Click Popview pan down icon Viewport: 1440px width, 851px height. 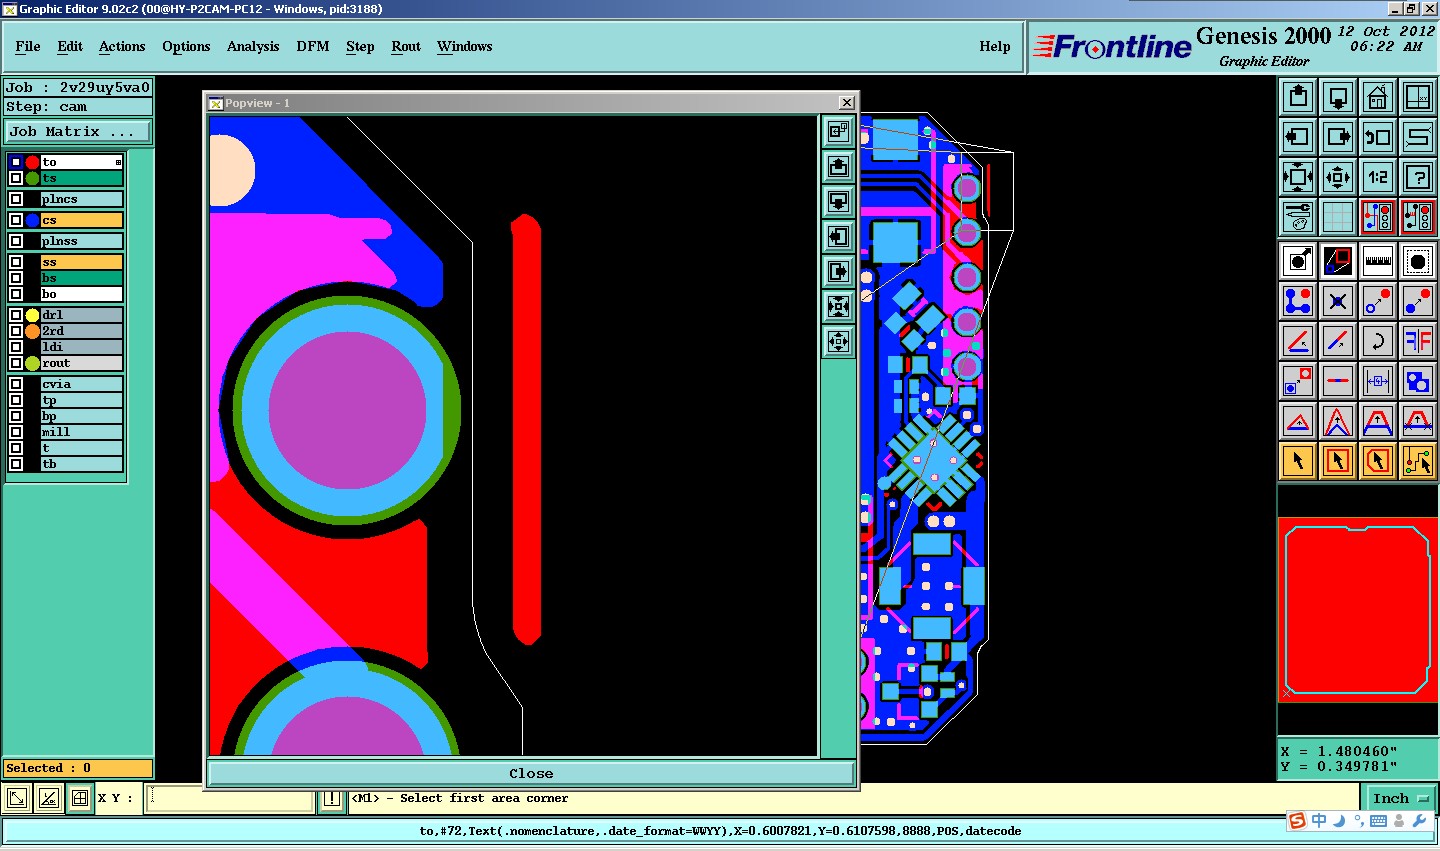[839, 201]
